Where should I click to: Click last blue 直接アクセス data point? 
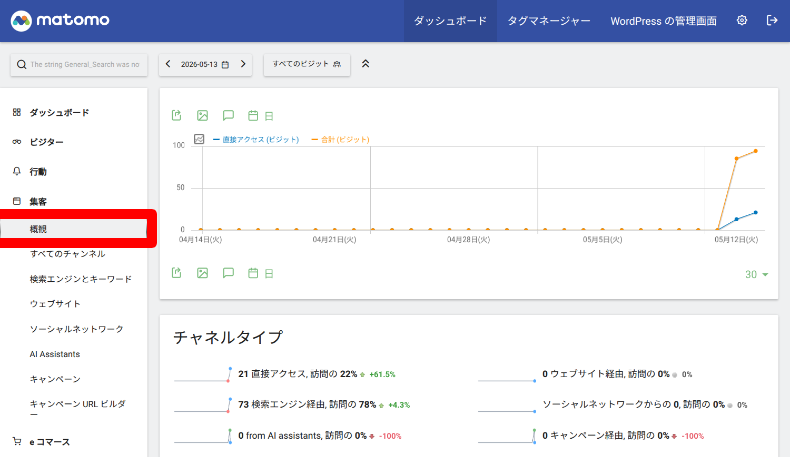[756, 213]
